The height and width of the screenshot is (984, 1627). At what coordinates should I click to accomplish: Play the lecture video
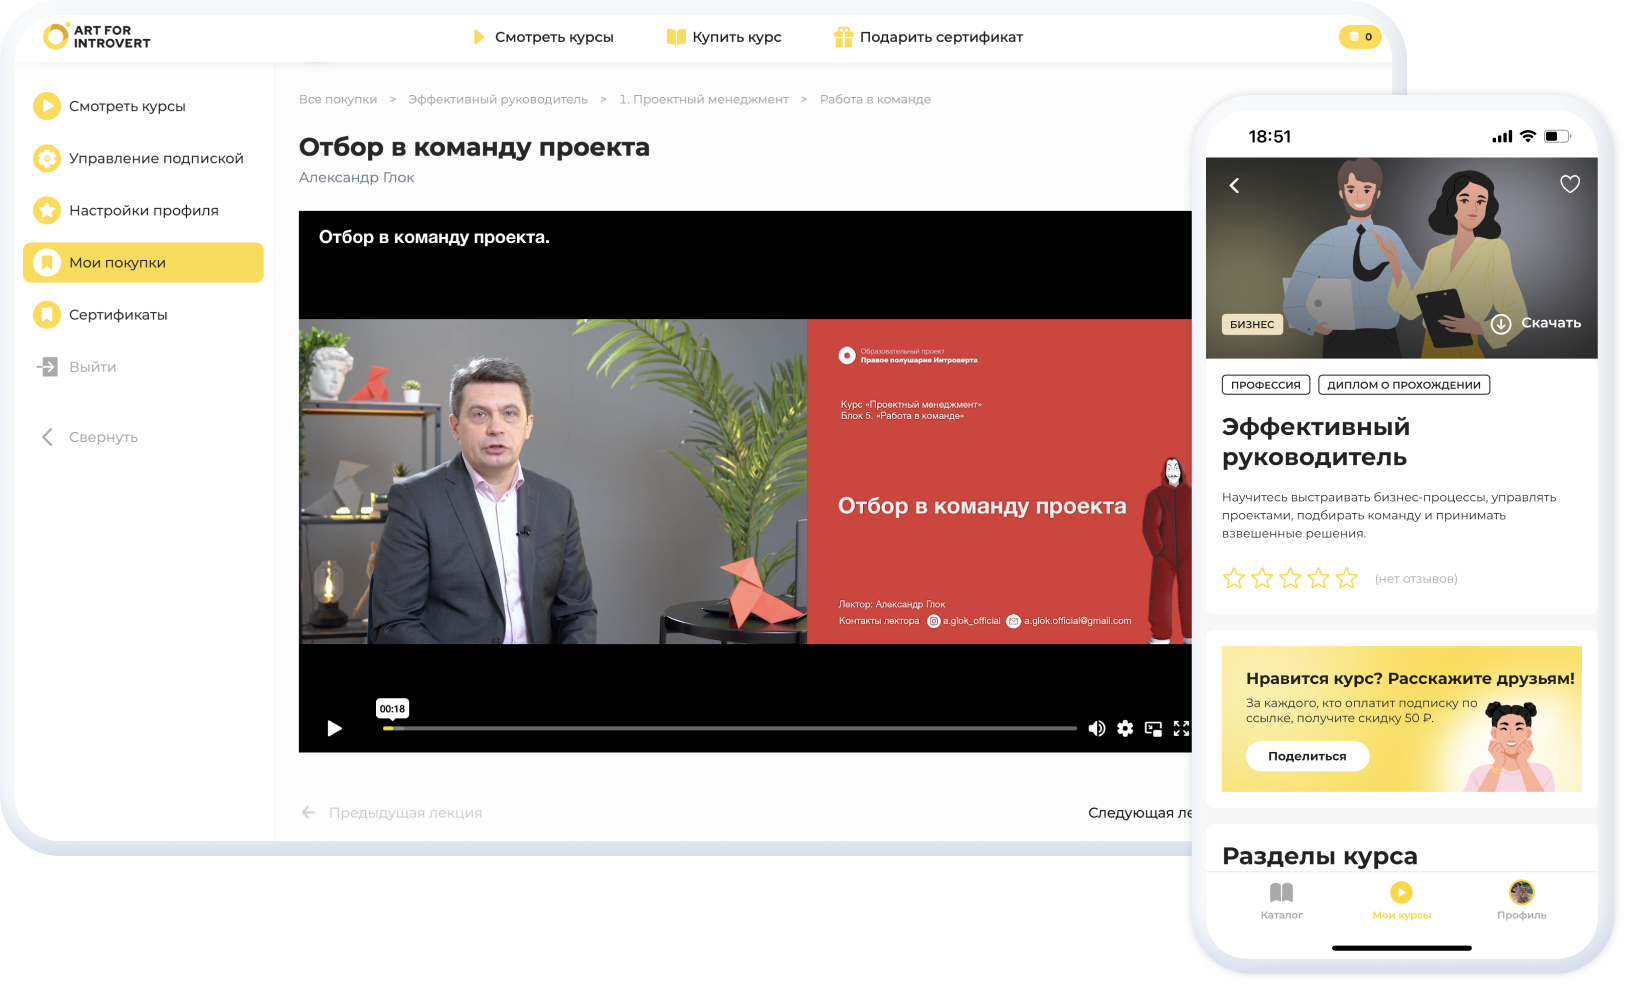coord(335,728)
